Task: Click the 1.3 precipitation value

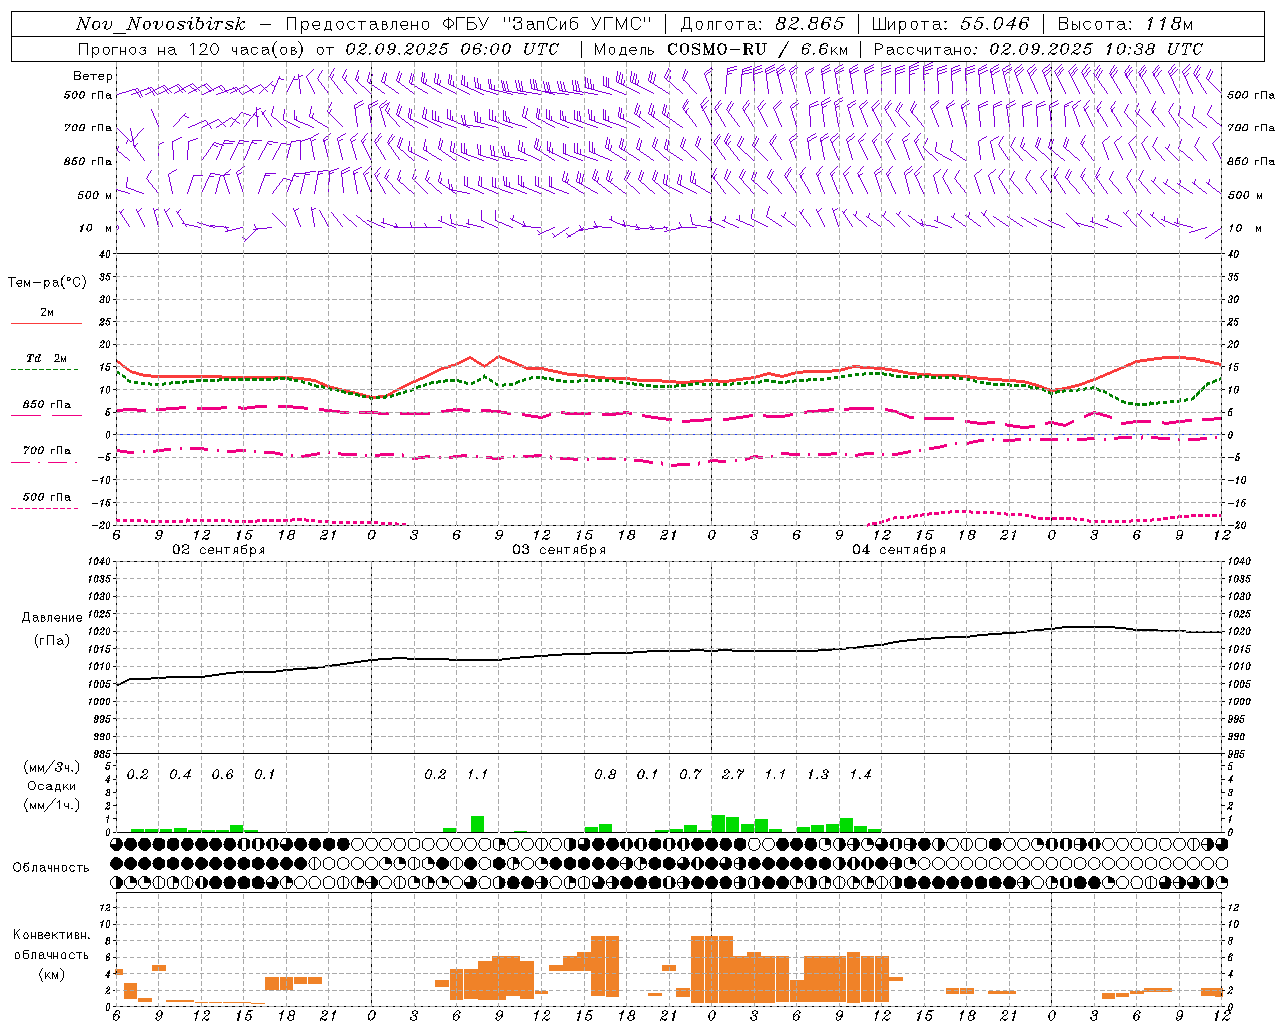Action: [x=817, y=774]
